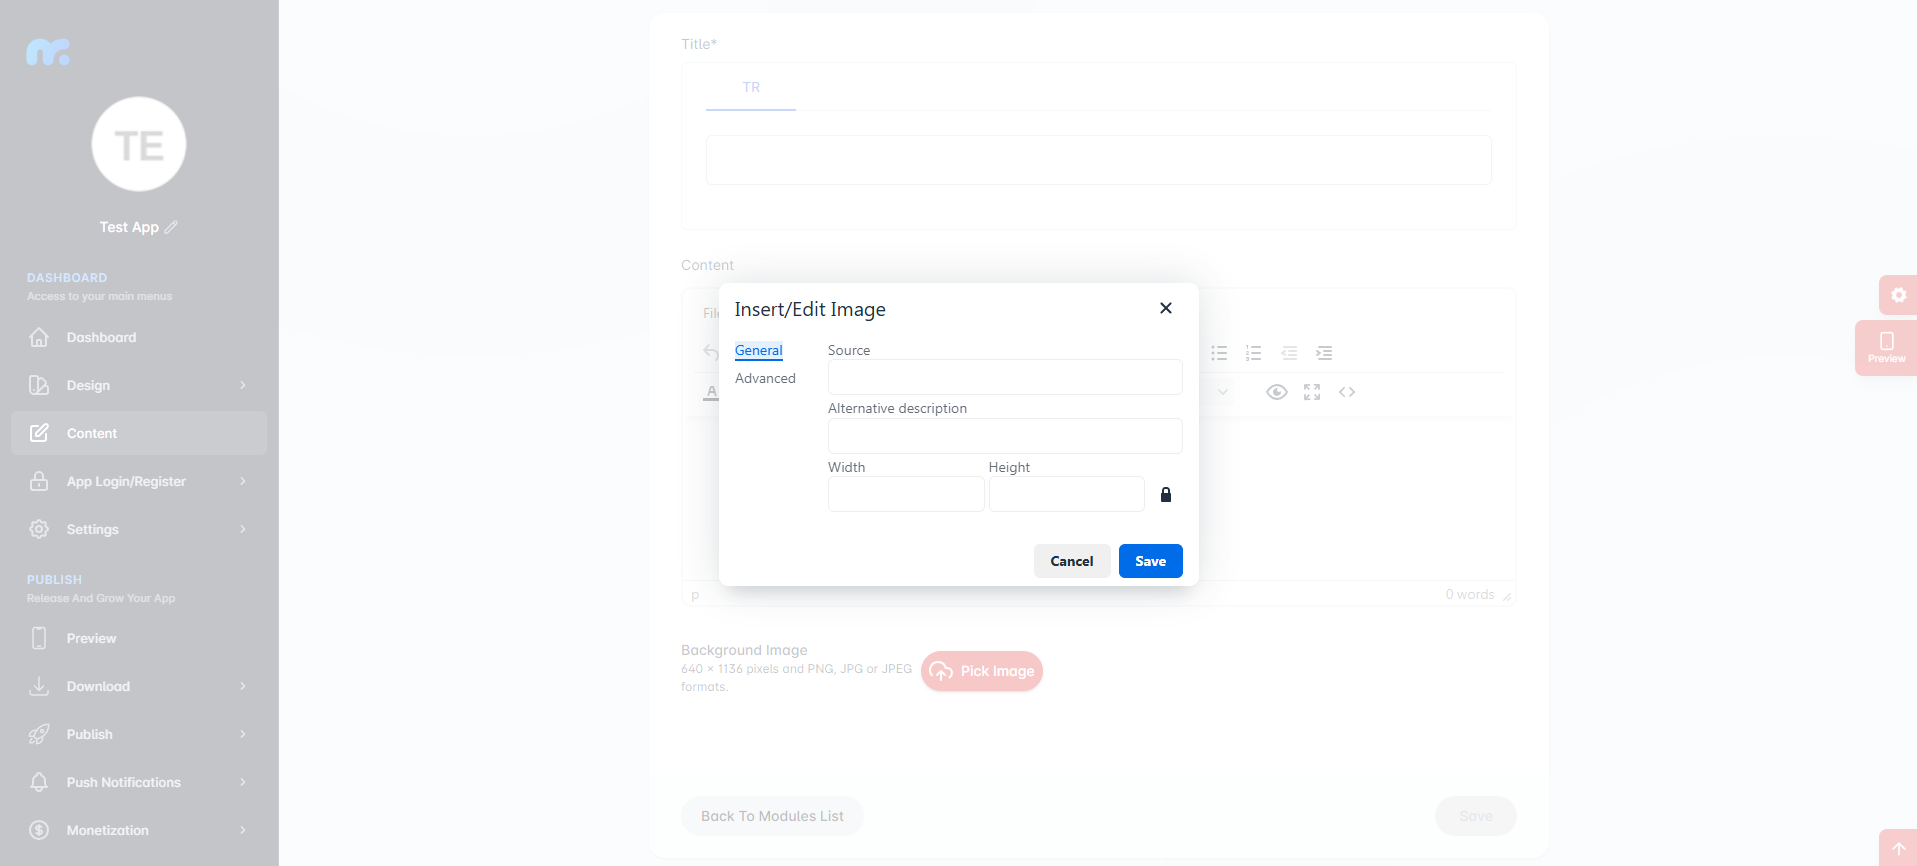Click the Height input field

(1066, 494)
